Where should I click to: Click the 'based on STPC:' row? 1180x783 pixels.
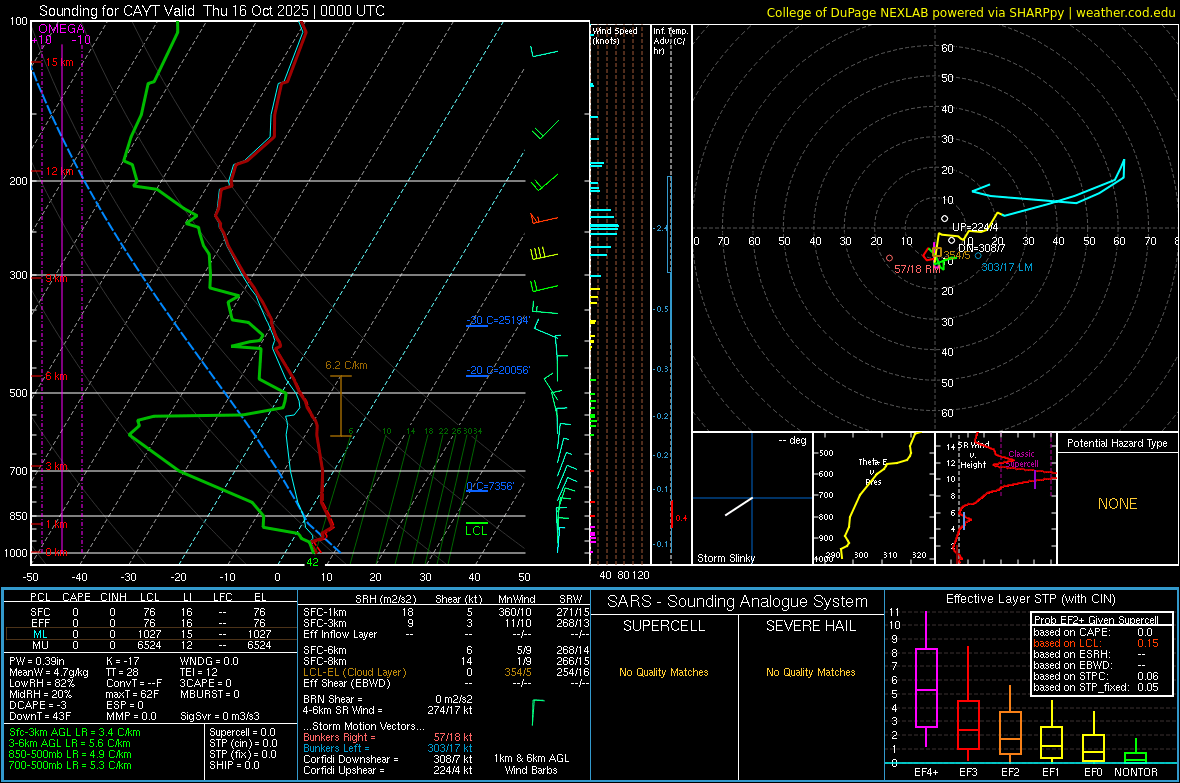[1096, 676]
